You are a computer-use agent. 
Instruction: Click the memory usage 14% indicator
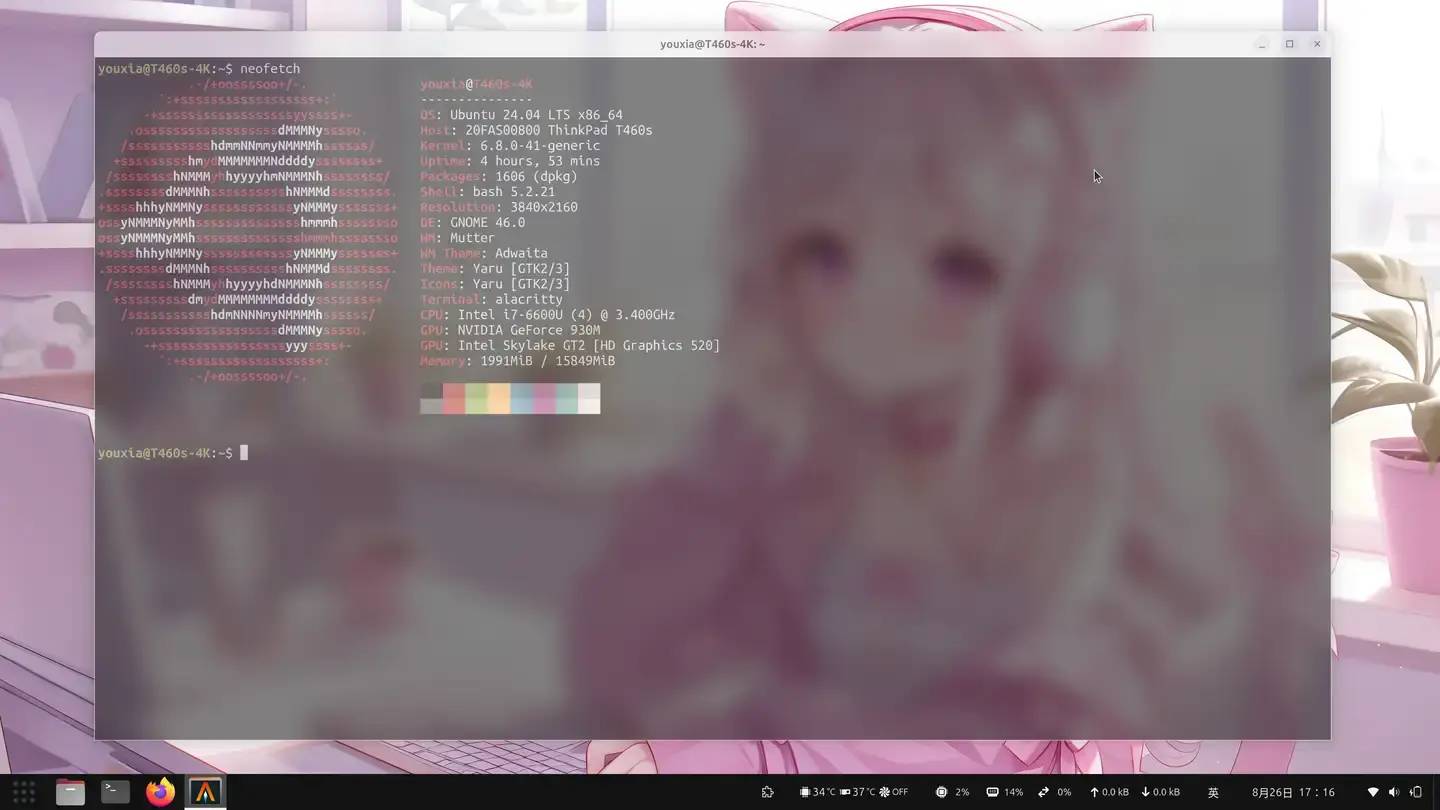tap(1004, 792)
